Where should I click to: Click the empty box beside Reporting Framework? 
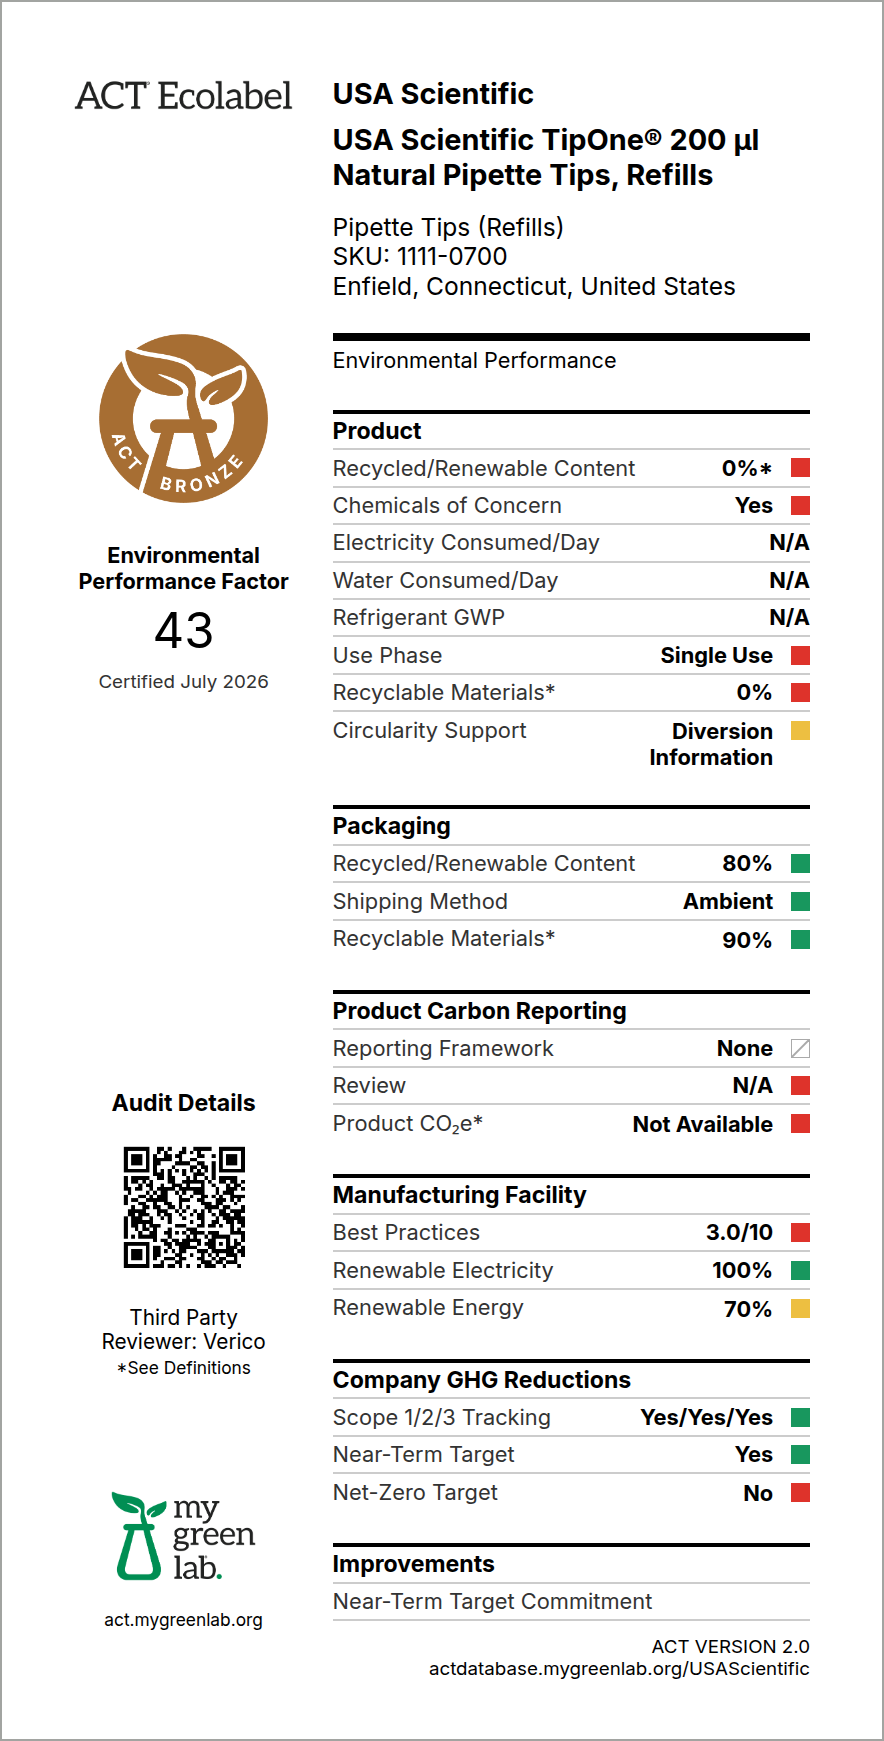(x=800, y=1048)
